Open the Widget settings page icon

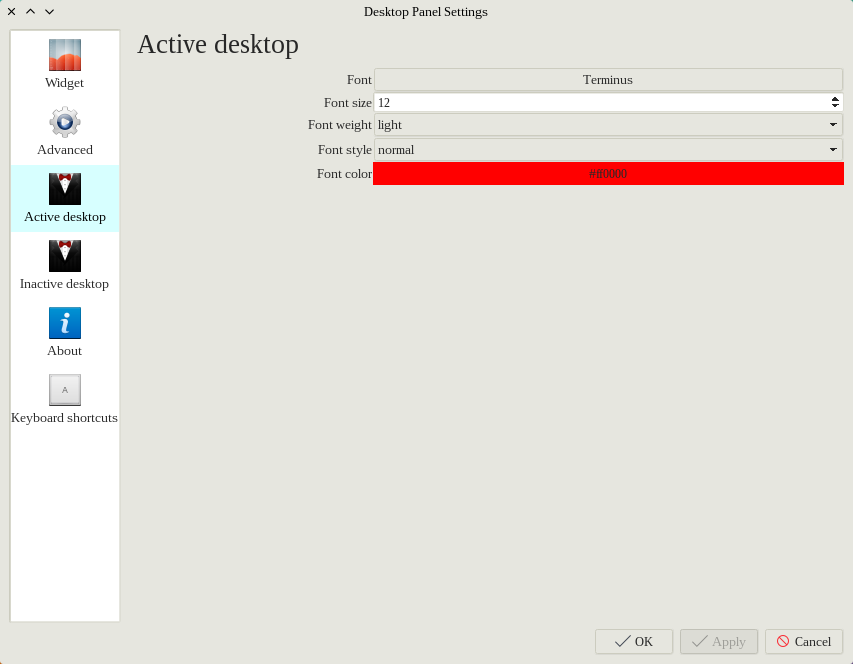tap(65, 55)
